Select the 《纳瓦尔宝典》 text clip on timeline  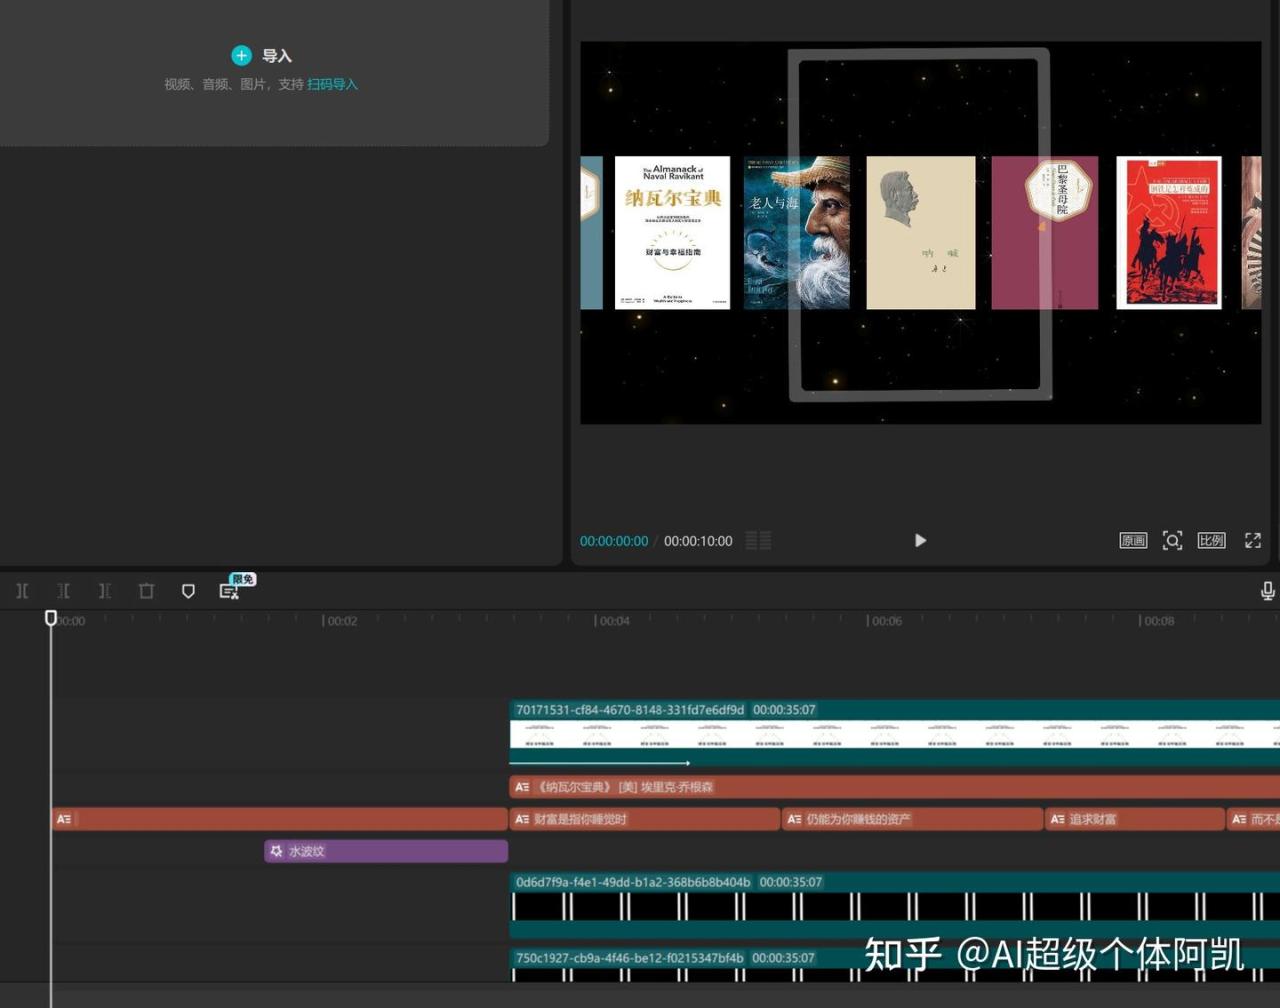tap(890, 787)
